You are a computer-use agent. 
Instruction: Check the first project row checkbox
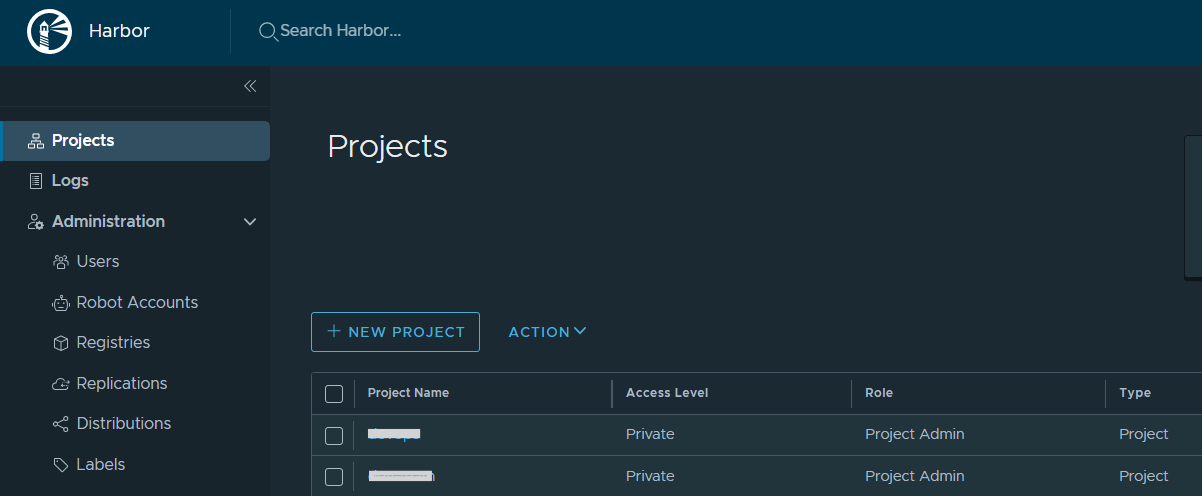pos(334,435)
